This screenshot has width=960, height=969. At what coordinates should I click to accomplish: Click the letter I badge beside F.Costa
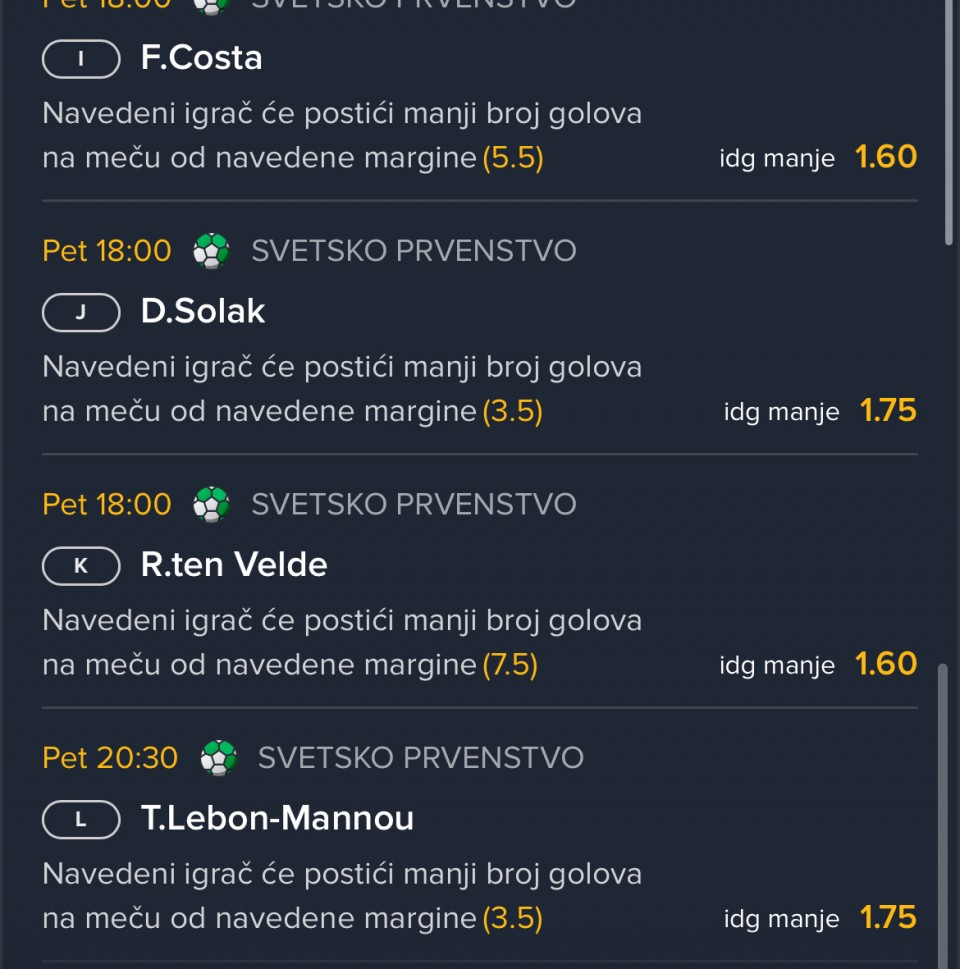coord(81,59)
